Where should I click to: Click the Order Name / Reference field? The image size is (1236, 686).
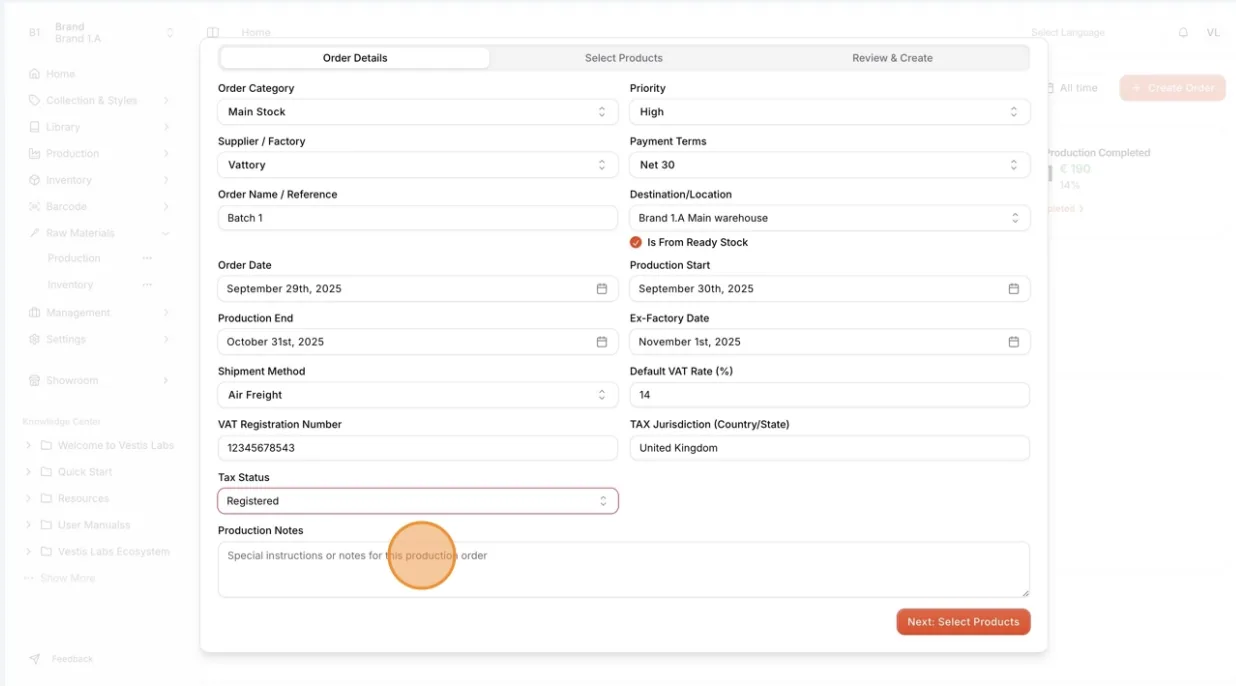418,218
